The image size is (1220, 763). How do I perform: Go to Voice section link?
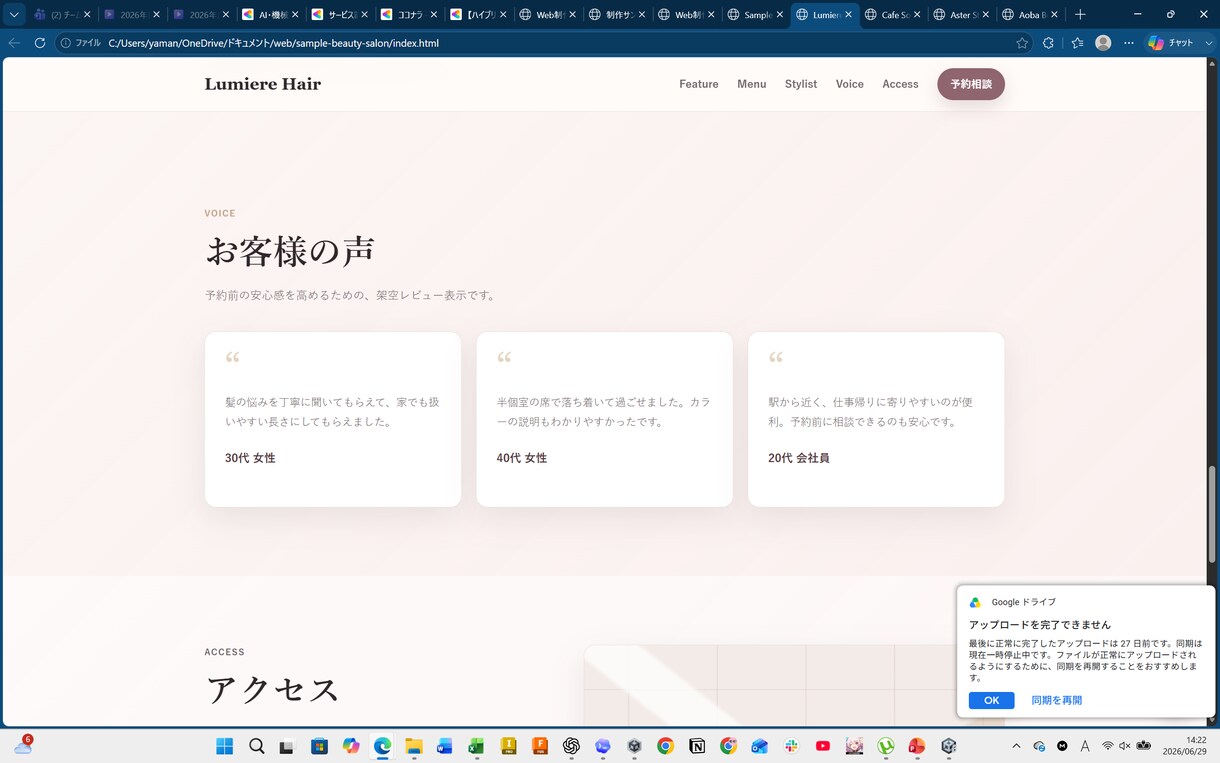(x=850, y=84)
